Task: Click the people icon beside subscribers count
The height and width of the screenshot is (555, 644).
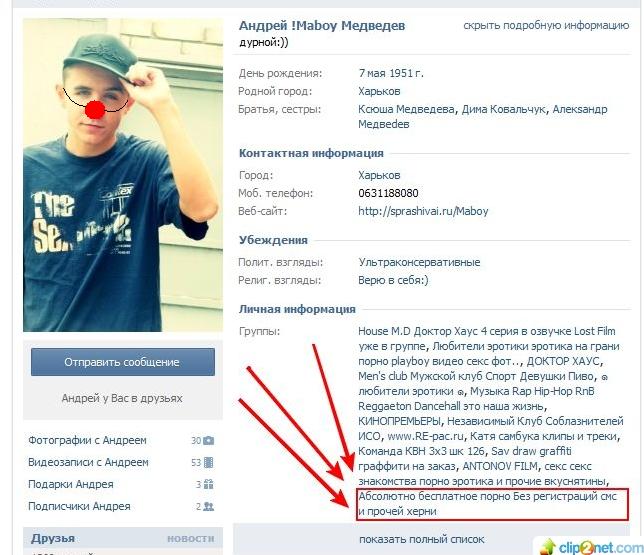Action: pos(209,507)
